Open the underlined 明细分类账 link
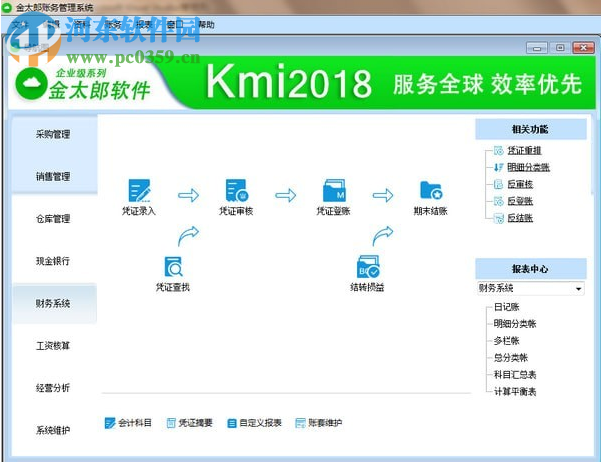The height and width of the screenshot is (464, 604). (528, 168)
